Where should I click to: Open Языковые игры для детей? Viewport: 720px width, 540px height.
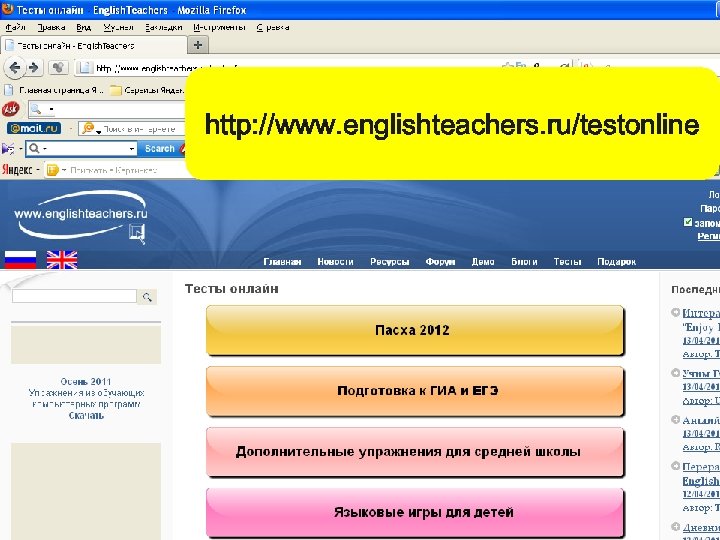(x=415, y=512)
